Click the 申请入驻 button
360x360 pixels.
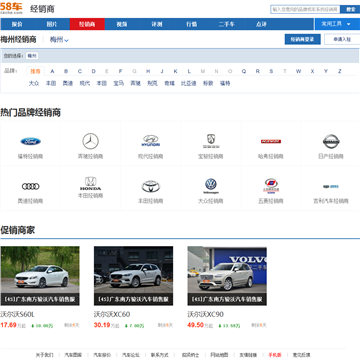pos(342,39)
